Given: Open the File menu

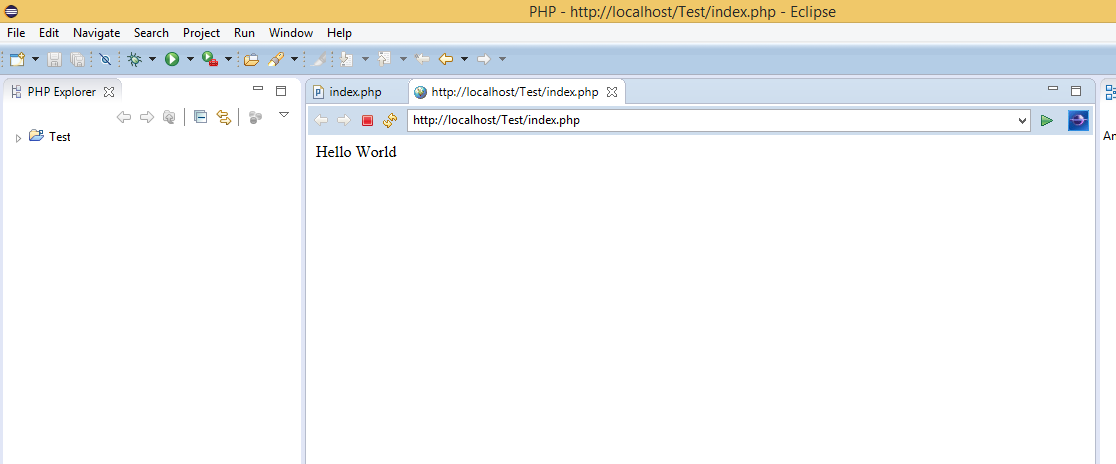Looking at the screenshot, I should coord(16,33).
